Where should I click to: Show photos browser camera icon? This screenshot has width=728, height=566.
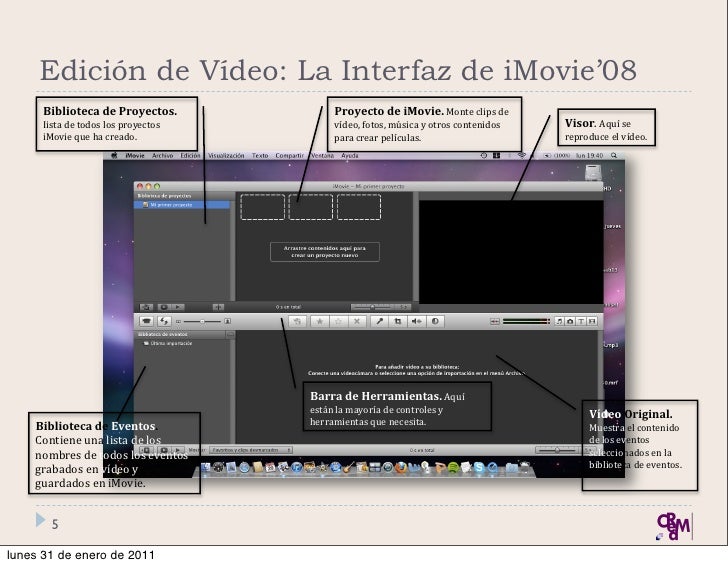[570, 321]
